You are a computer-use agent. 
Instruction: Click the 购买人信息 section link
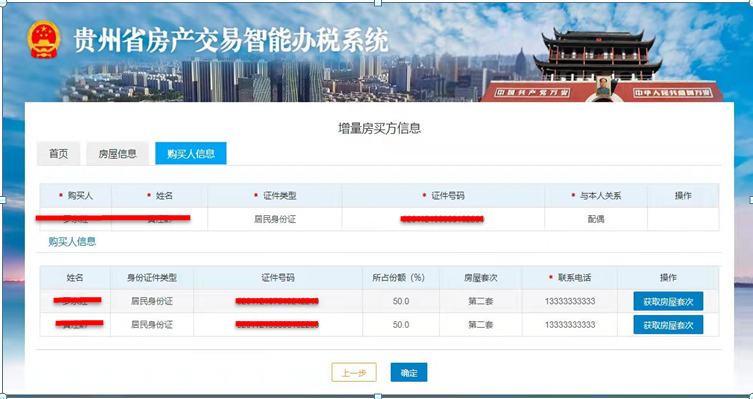coord(72,242)
